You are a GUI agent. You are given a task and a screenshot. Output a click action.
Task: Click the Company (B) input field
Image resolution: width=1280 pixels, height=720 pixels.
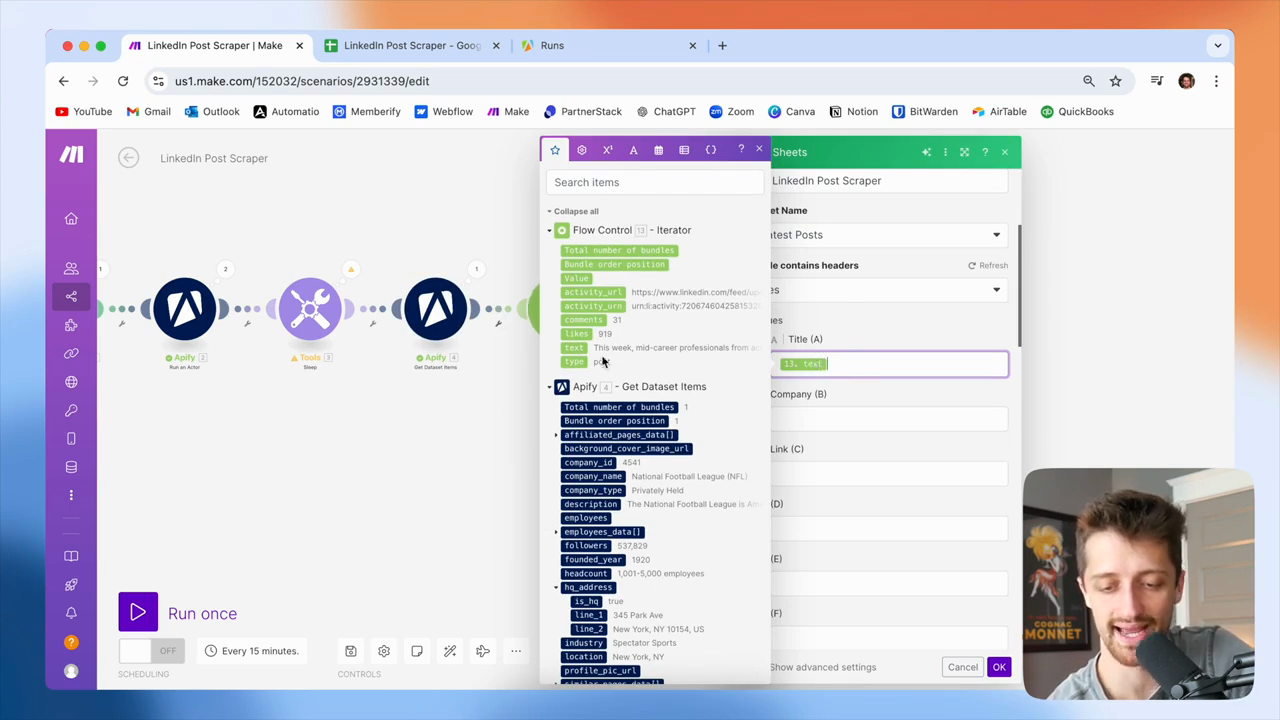(889, 419)
